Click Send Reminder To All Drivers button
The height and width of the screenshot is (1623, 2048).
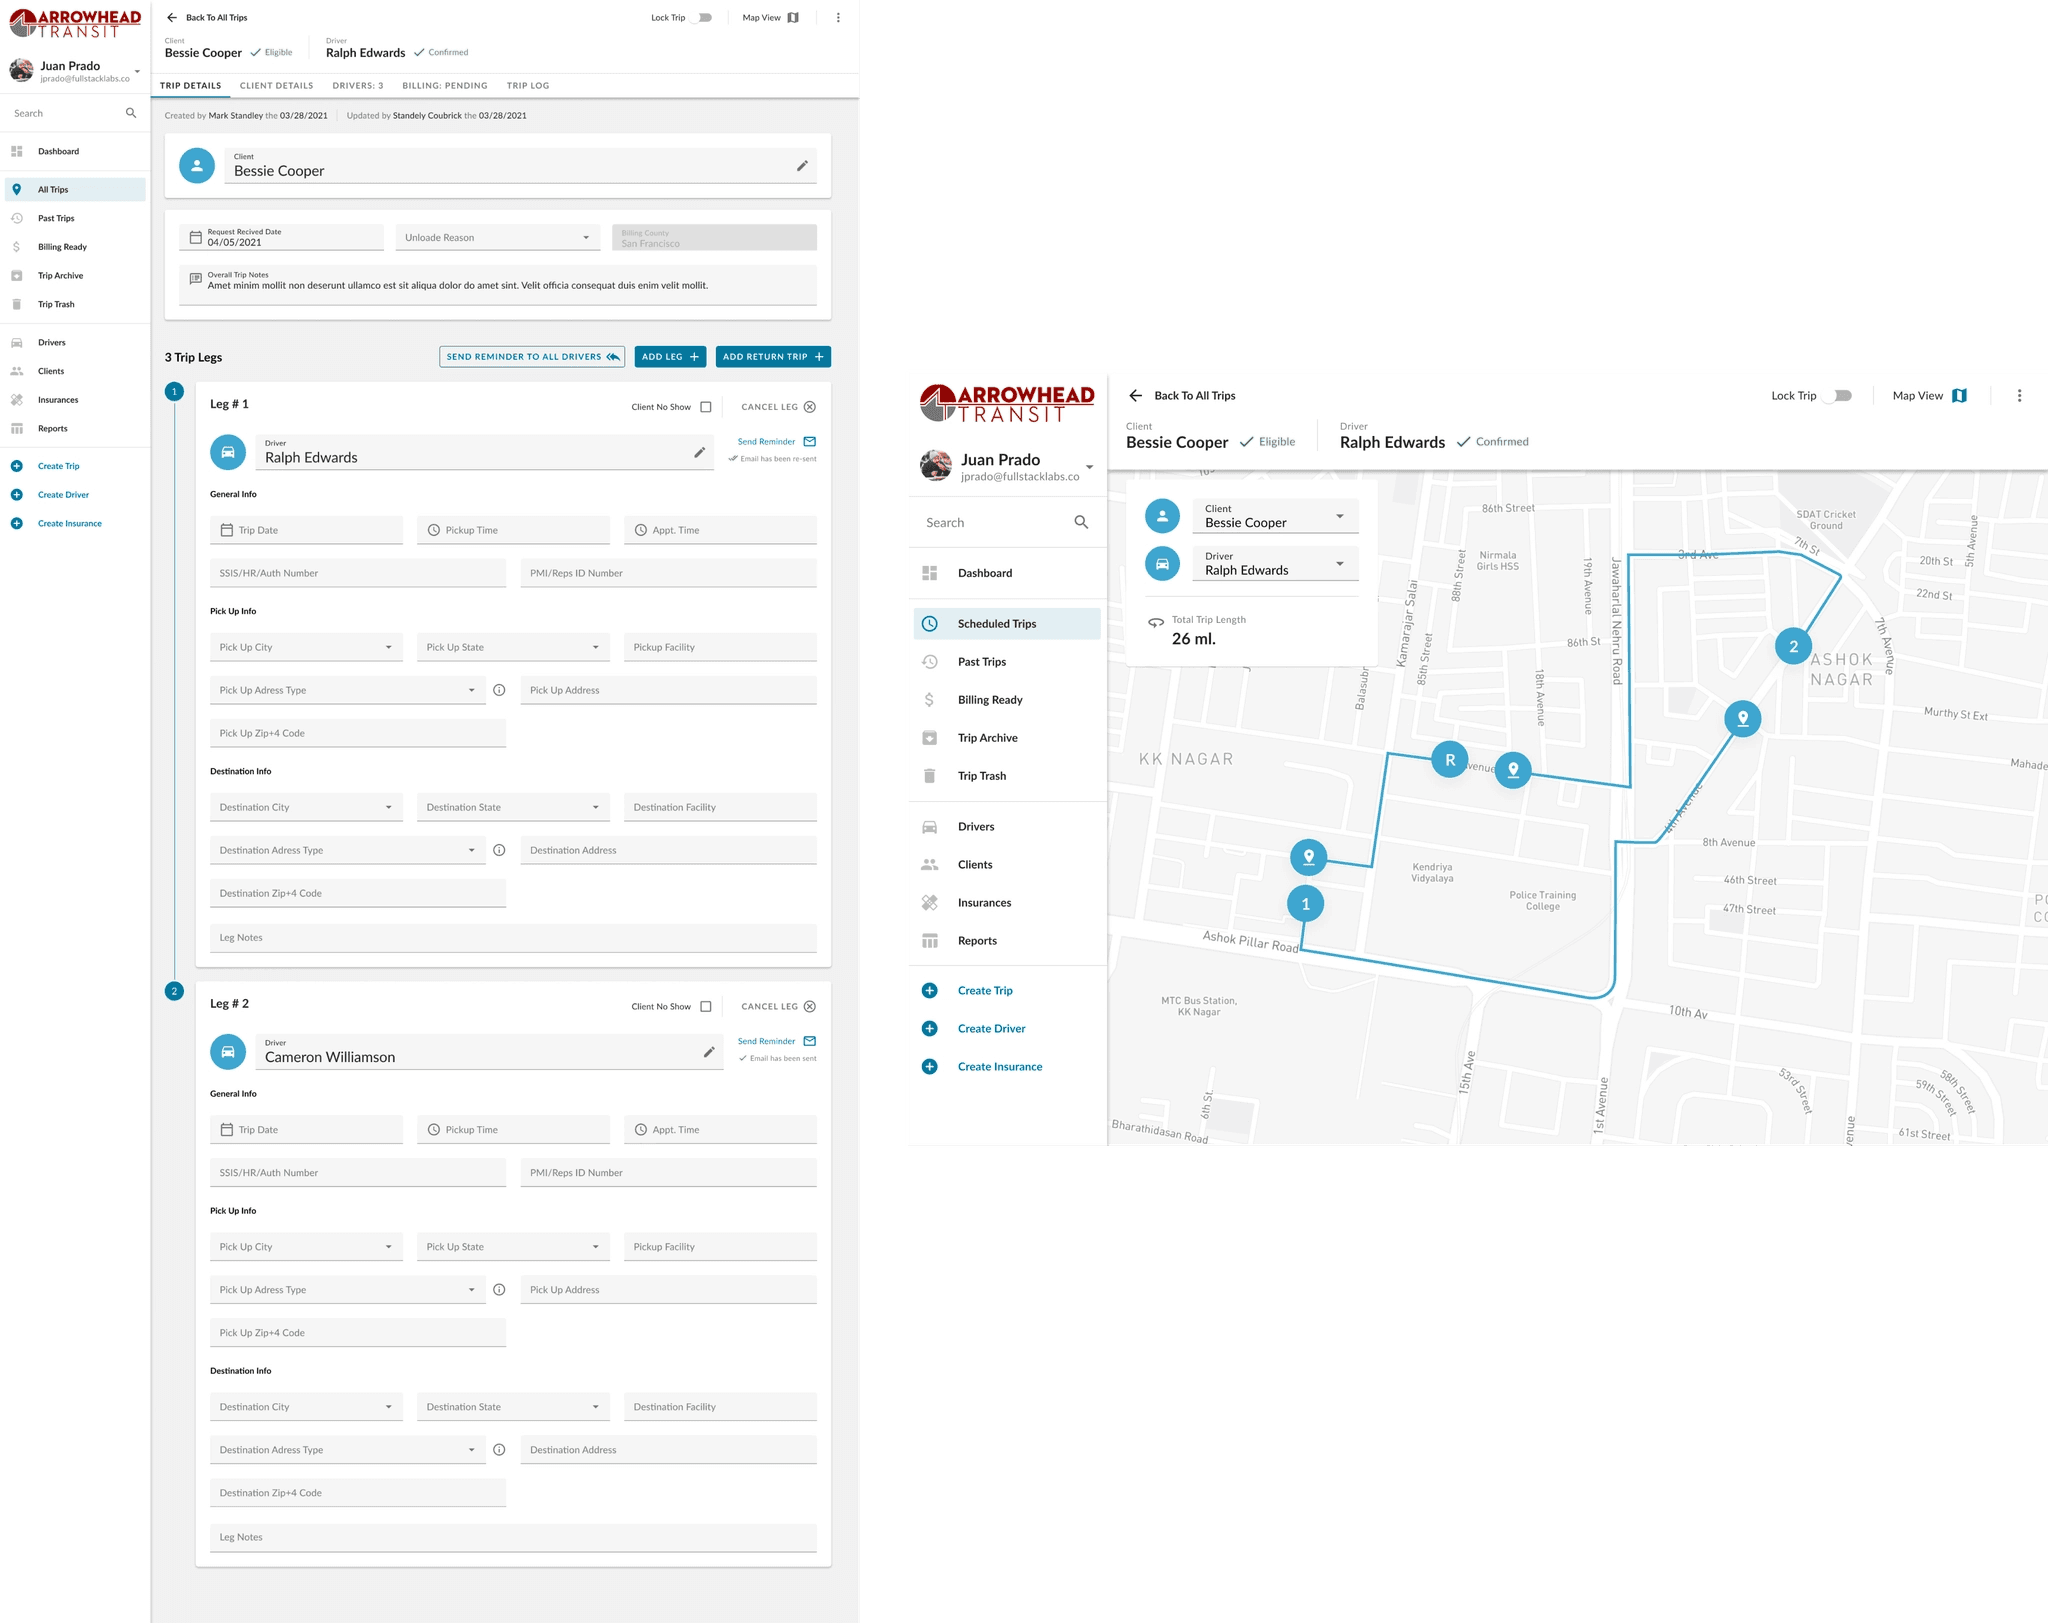[x=532, y=357]
